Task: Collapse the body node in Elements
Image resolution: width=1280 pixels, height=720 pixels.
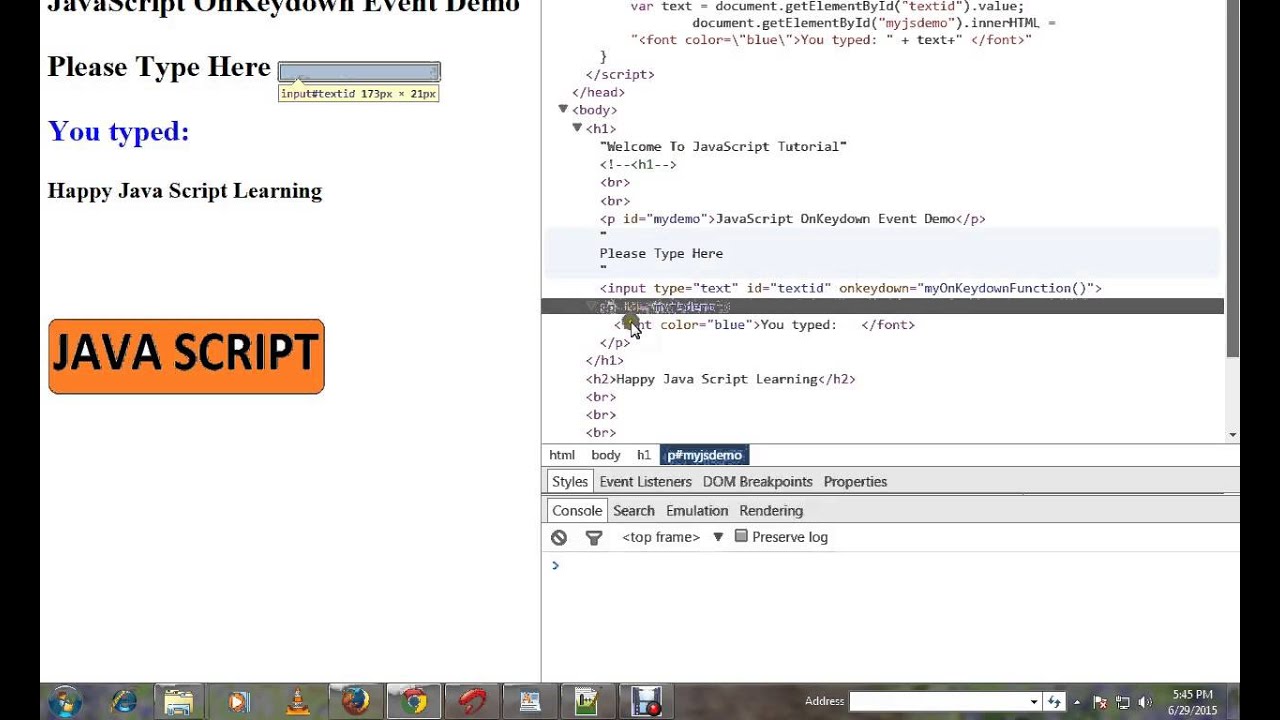Action: (563, 109)
